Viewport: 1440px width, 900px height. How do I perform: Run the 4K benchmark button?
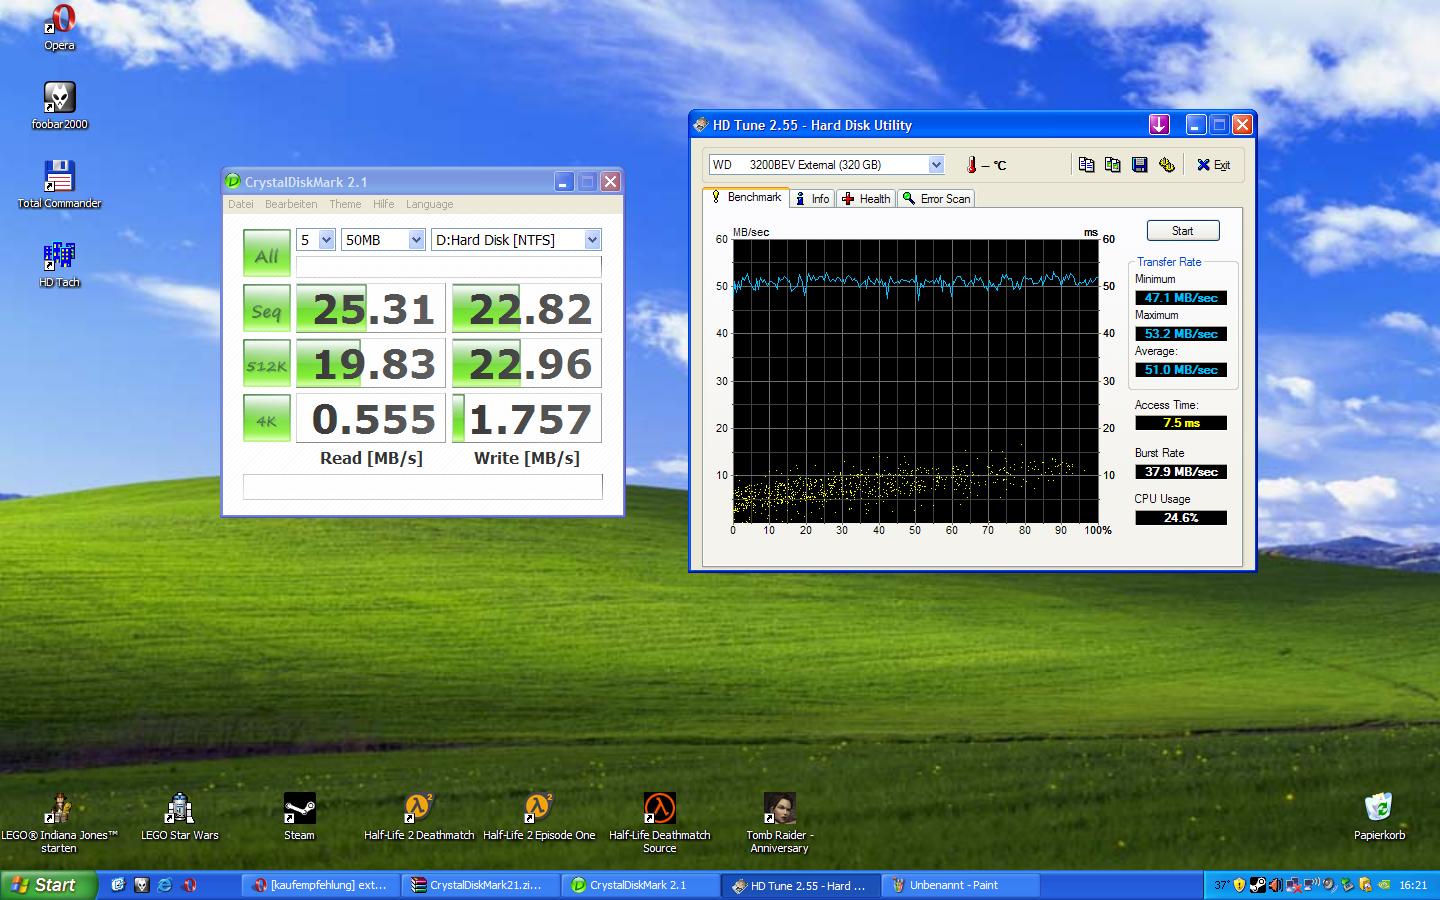(266, 419)
